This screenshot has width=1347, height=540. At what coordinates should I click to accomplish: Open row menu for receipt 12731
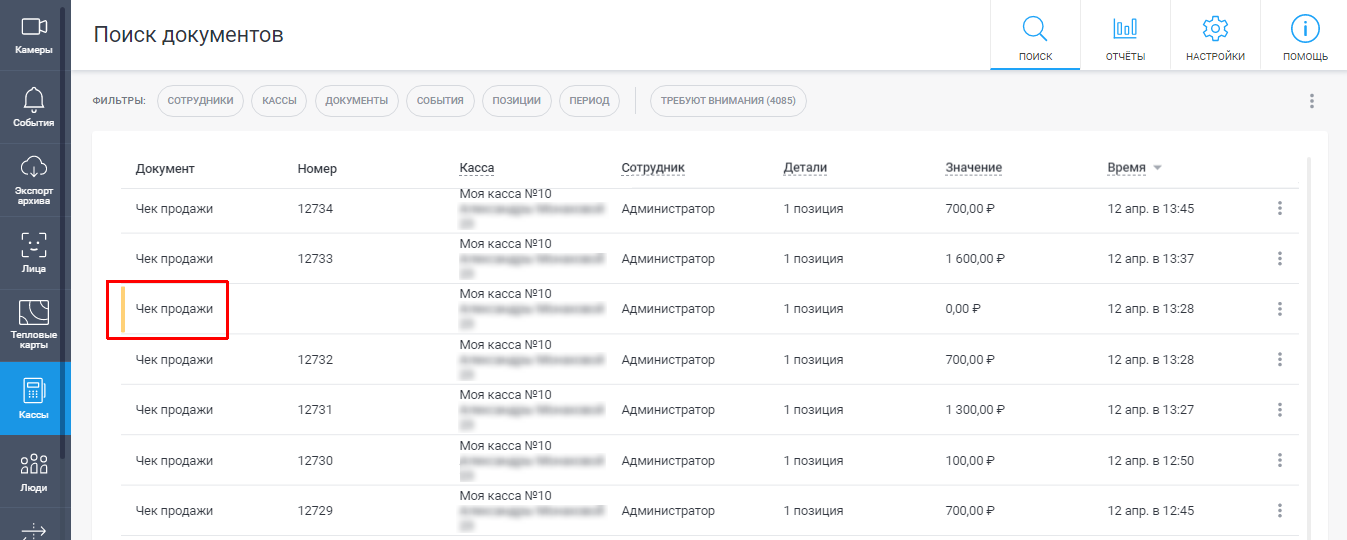click(x=1280, y=410)
